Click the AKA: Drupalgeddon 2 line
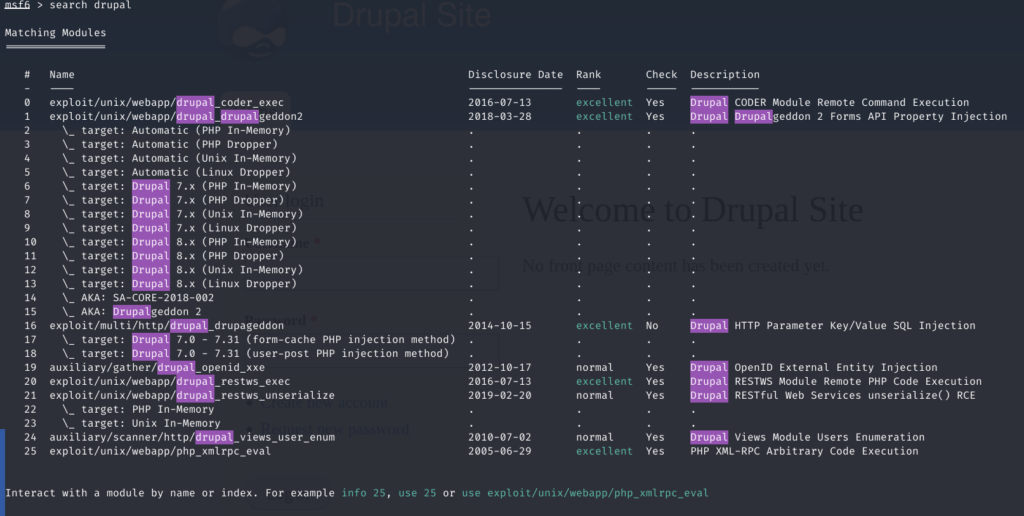 [x=132, y=312]
